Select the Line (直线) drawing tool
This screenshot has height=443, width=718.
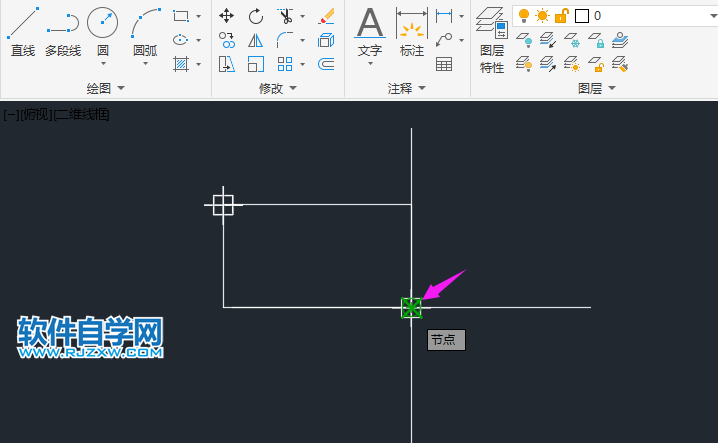pyautogui.click(x=22, y=30)
